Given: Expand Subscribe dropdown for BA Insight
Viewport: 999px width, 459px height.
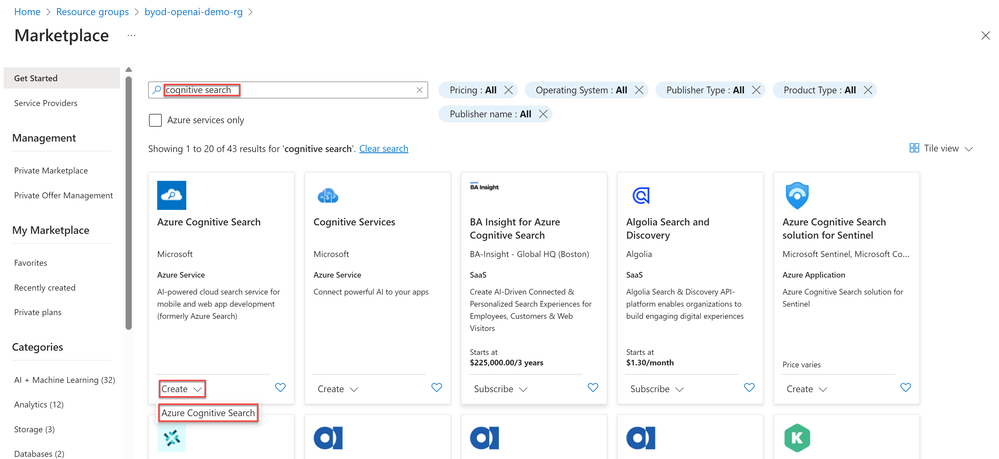Looking at the screenshot, I should click(x=501, y=389).
